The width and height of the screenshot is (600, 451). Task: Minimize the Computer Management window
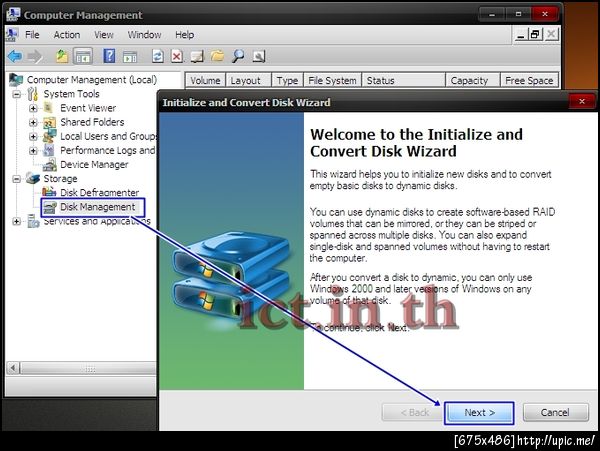click(492, 14)
